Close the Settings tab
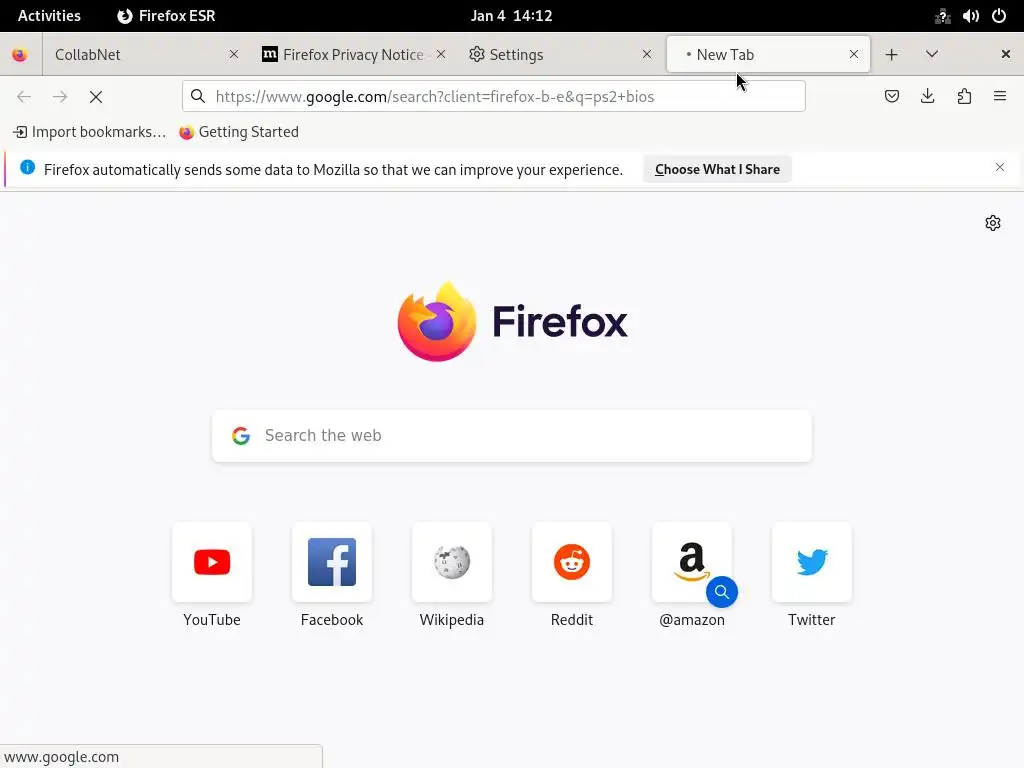The height and width of the screenshot is (768, 1024). point(647,54)
